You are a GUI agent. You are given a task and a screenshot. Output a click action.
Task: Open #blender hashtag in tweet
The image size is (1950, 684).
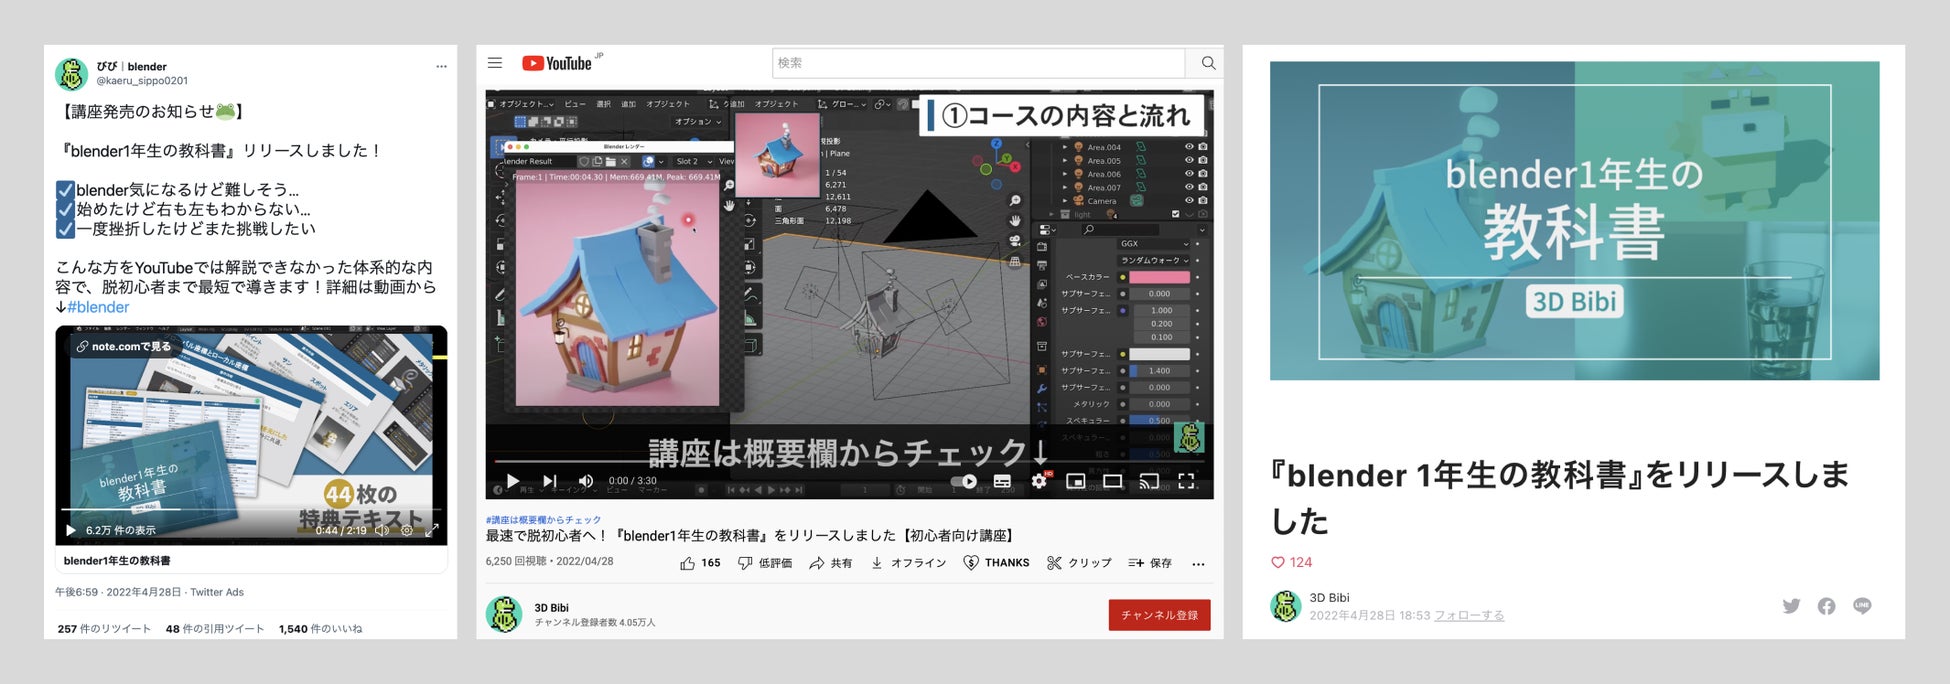[98, 307]
